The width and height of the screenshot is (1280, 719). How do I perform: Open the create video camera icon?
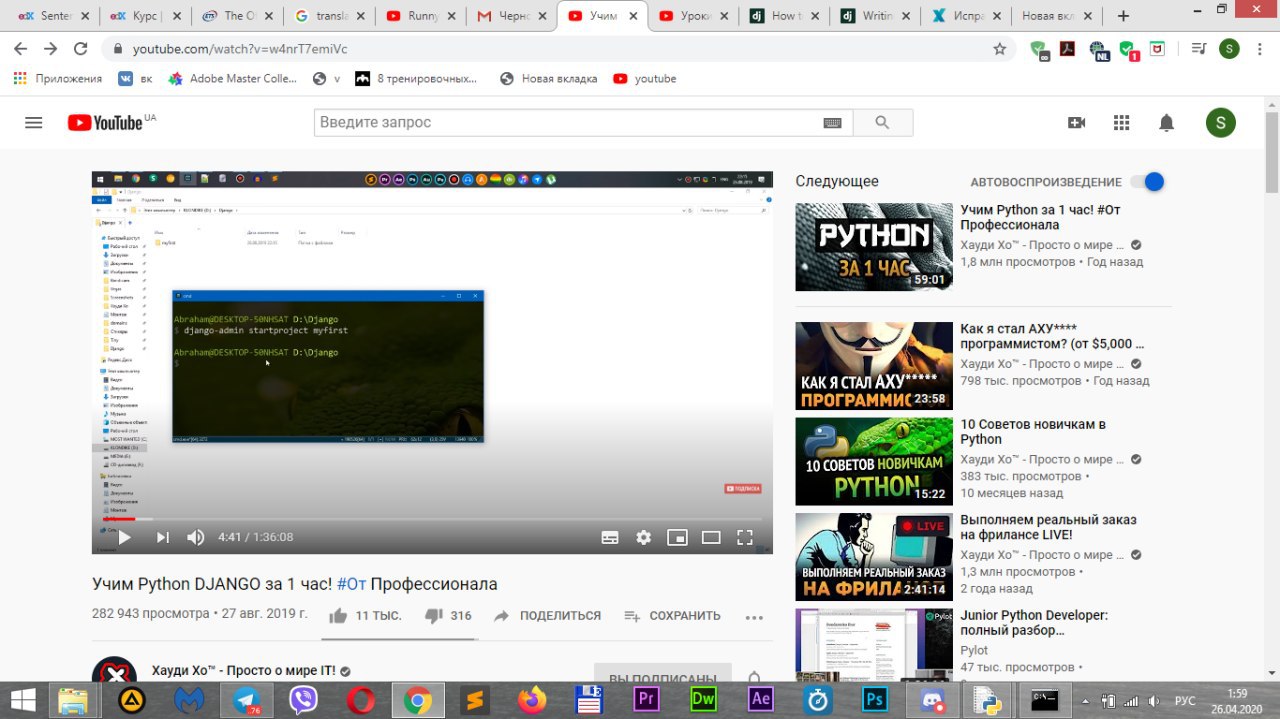point(1076,123)
